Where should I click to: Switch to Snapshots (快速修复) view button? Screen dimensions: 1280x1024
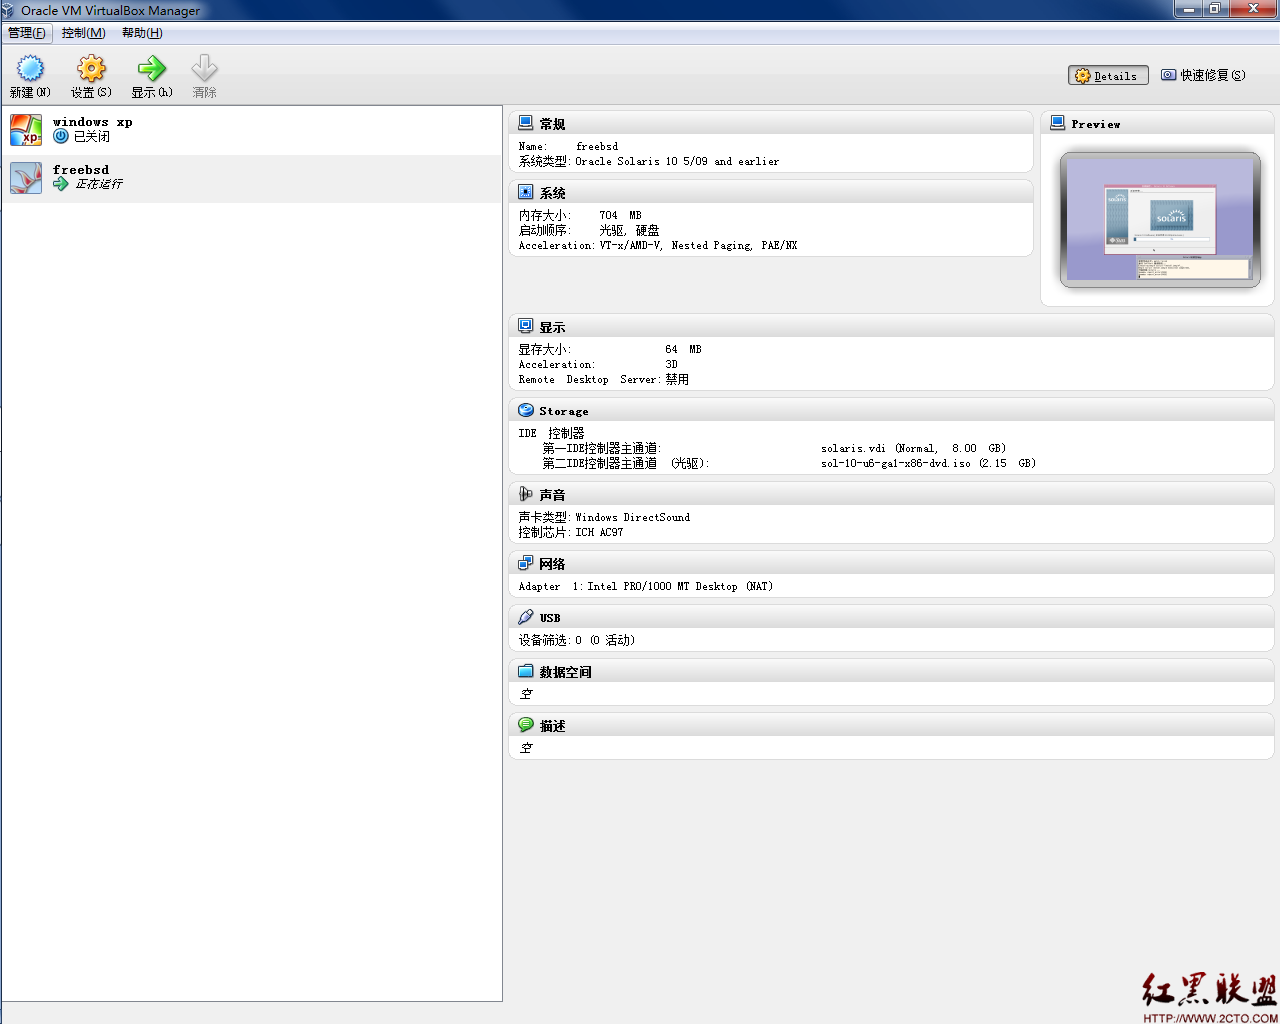pos(1204,75)
